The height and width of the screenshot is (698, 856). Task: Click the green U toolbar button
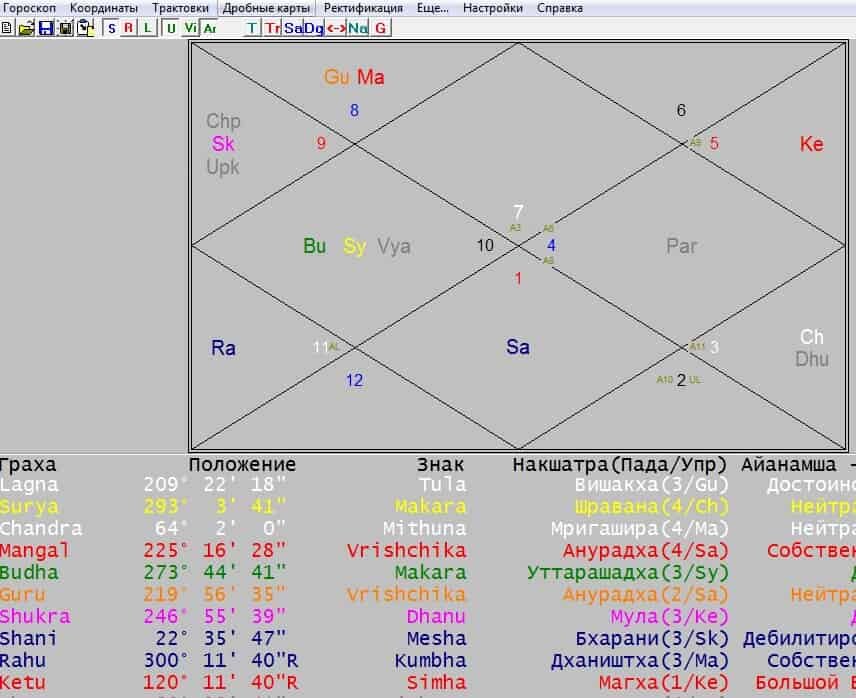[171, 28]
